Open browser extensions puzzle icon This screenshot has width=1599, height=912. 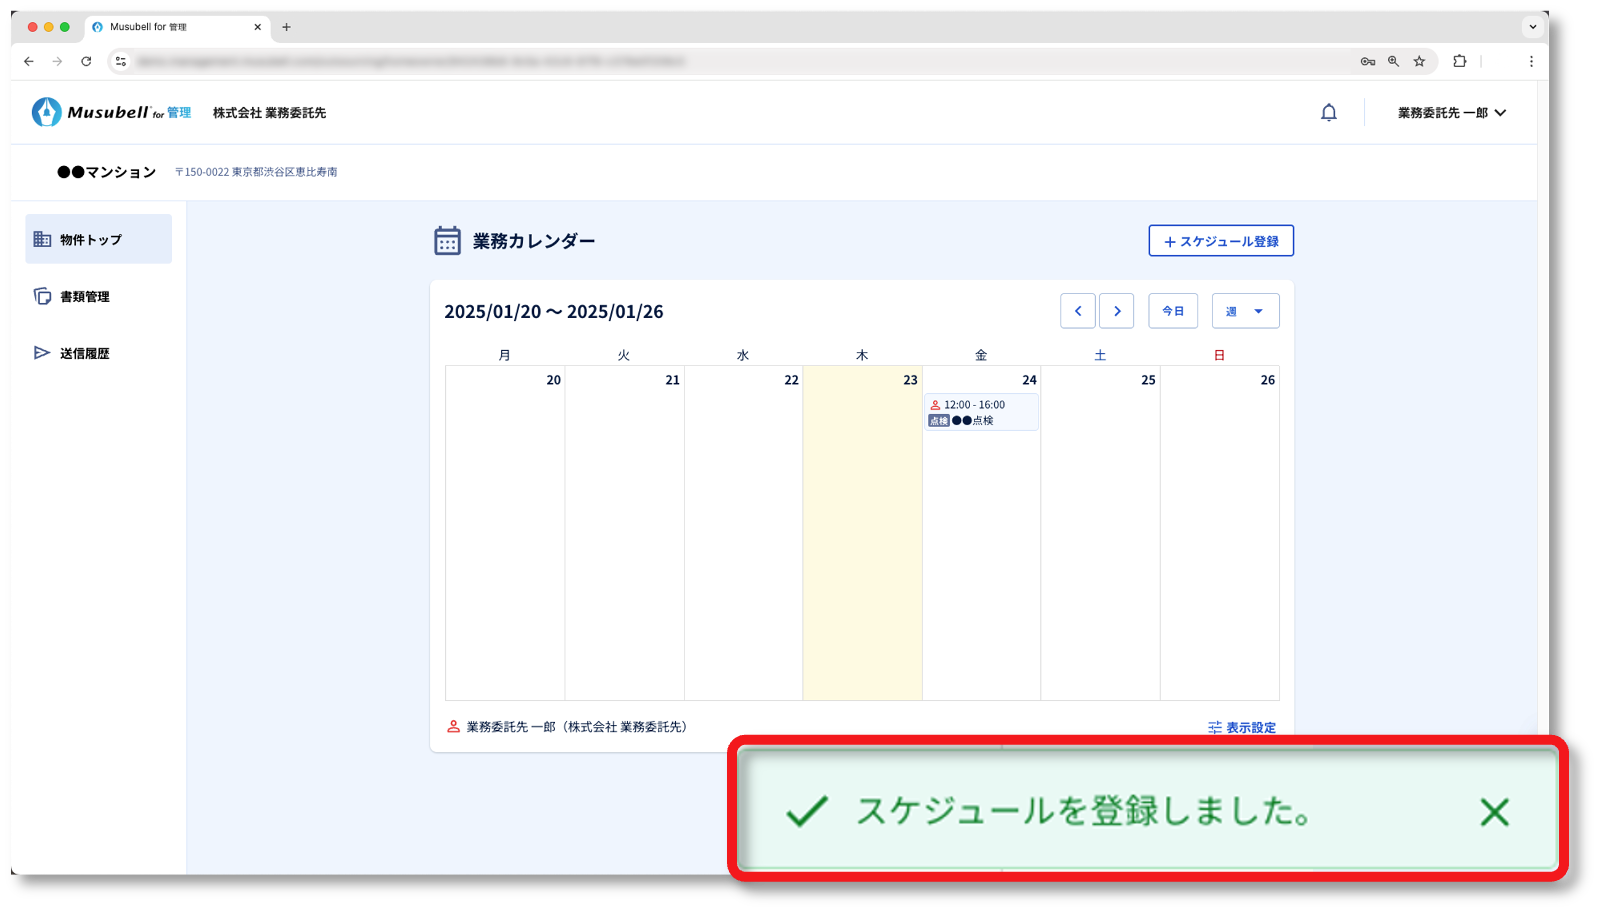[1459, 61]
